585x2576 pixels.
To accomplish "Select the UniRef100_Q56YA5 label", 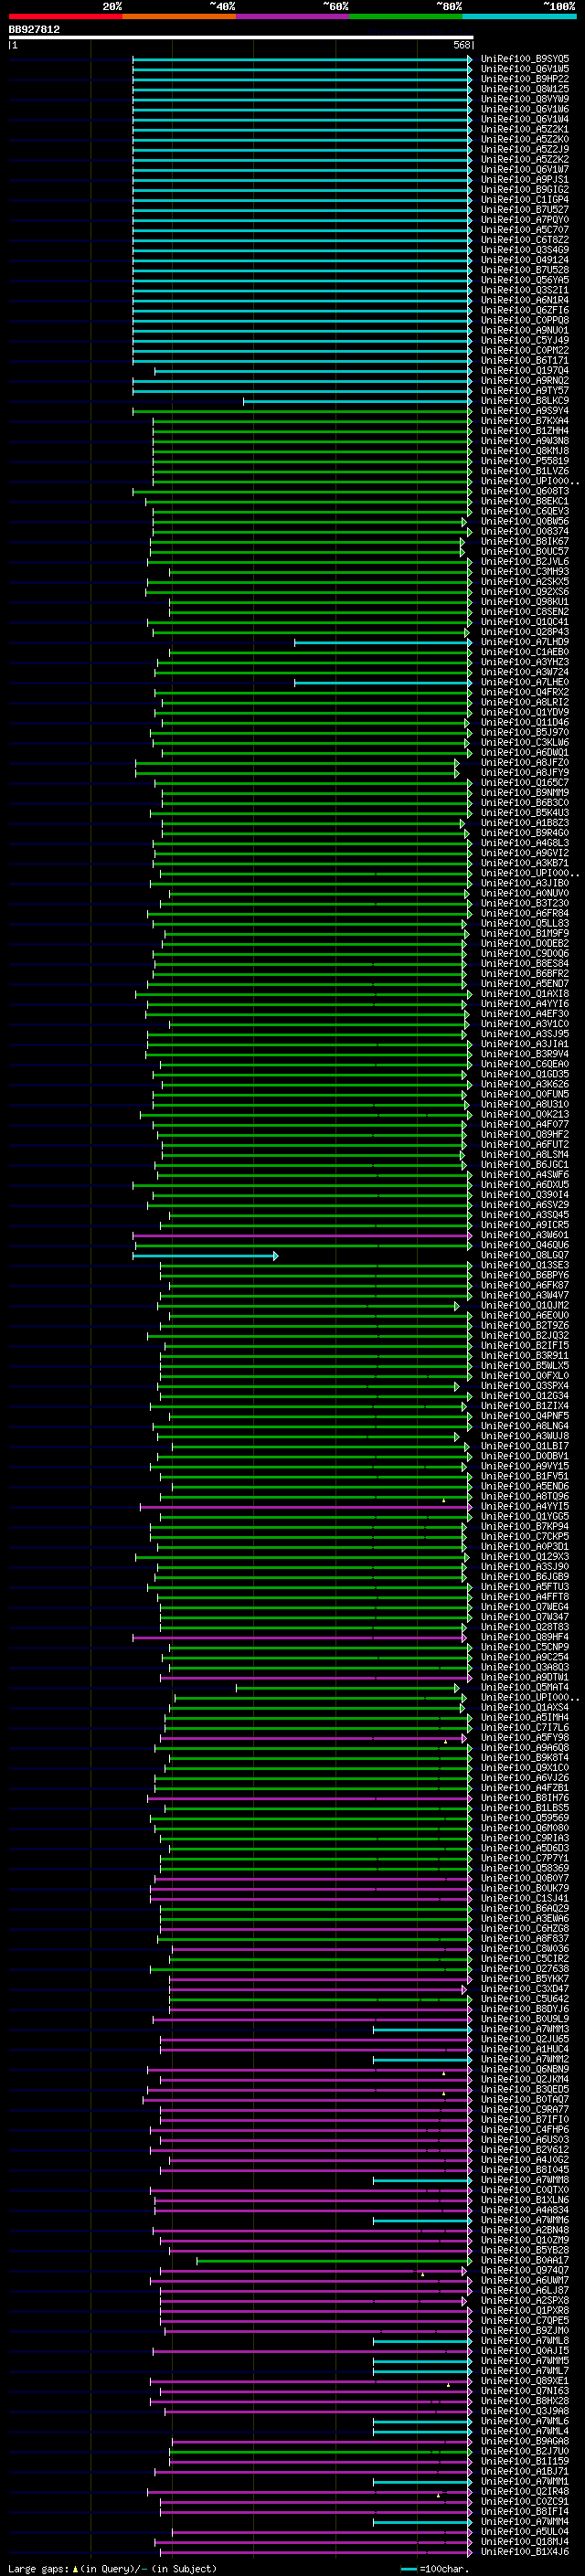I will tap(525, 280).
